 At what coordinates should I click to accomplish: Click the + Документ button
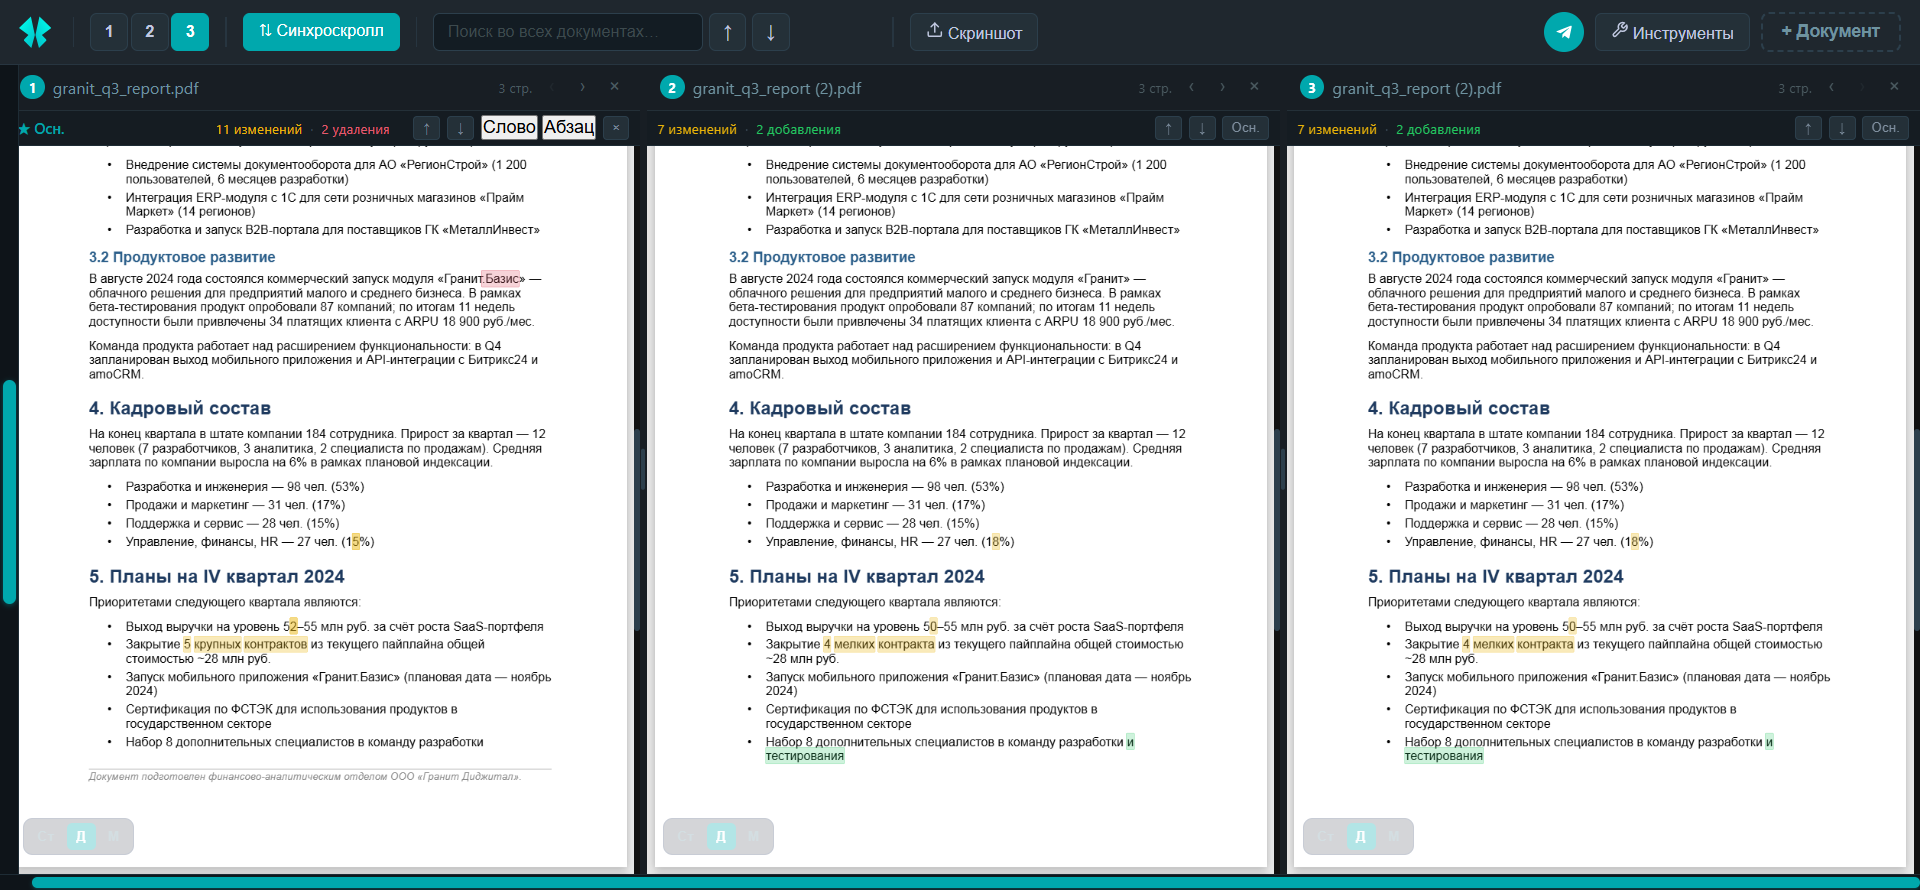1830,32
